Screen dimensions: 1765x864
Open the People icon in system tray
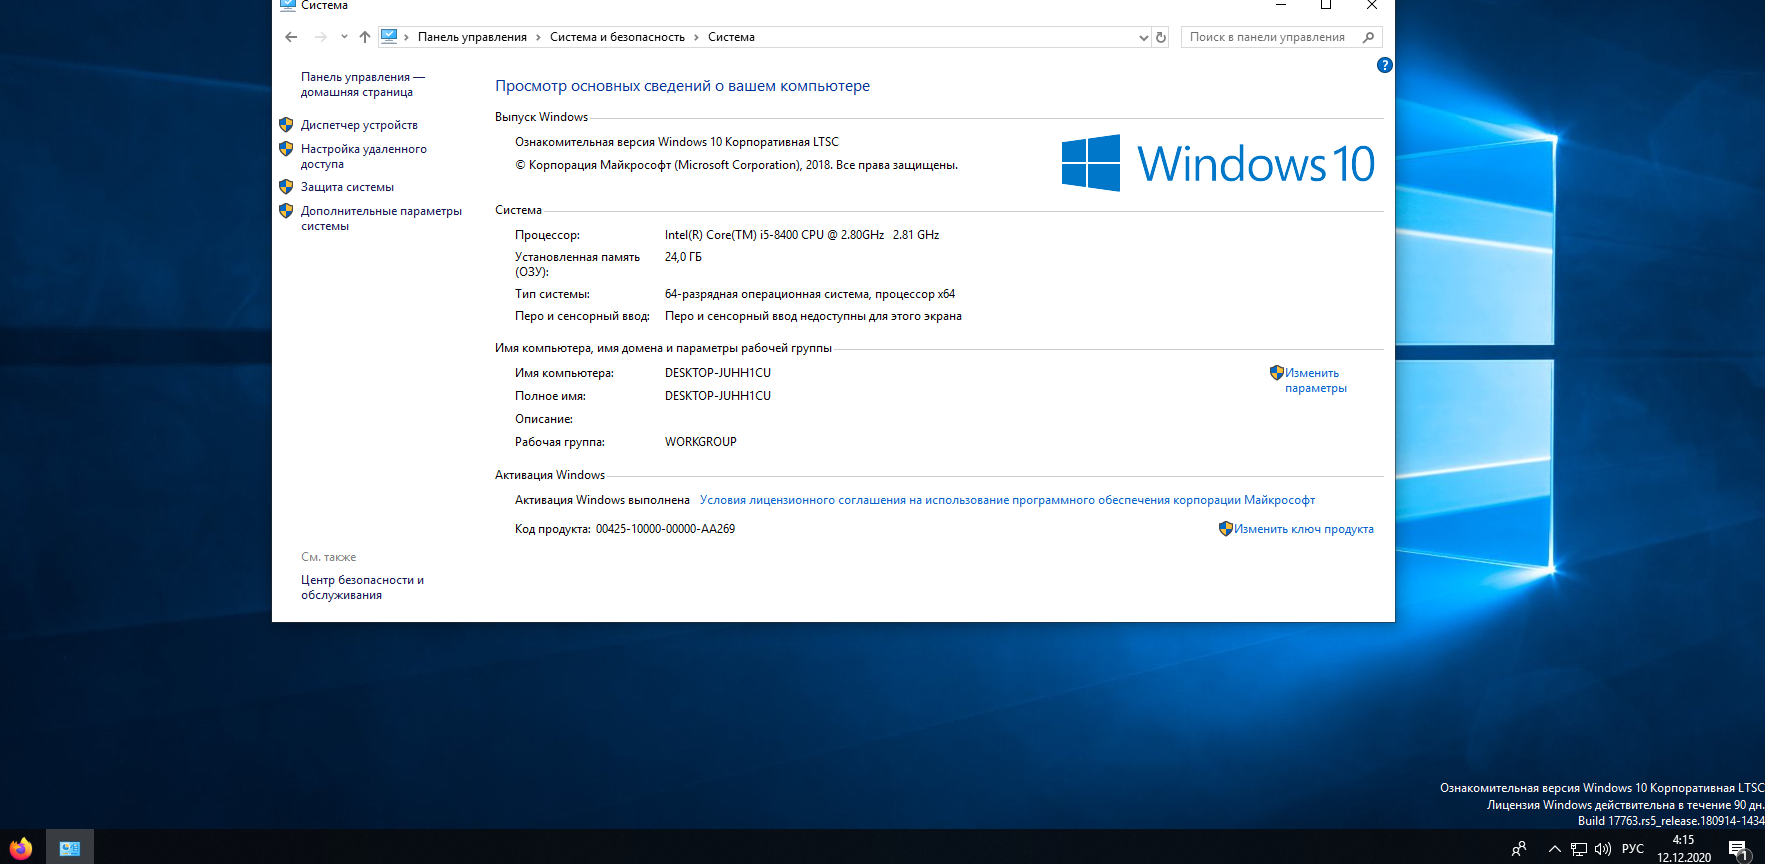(x=1519, y=849)
